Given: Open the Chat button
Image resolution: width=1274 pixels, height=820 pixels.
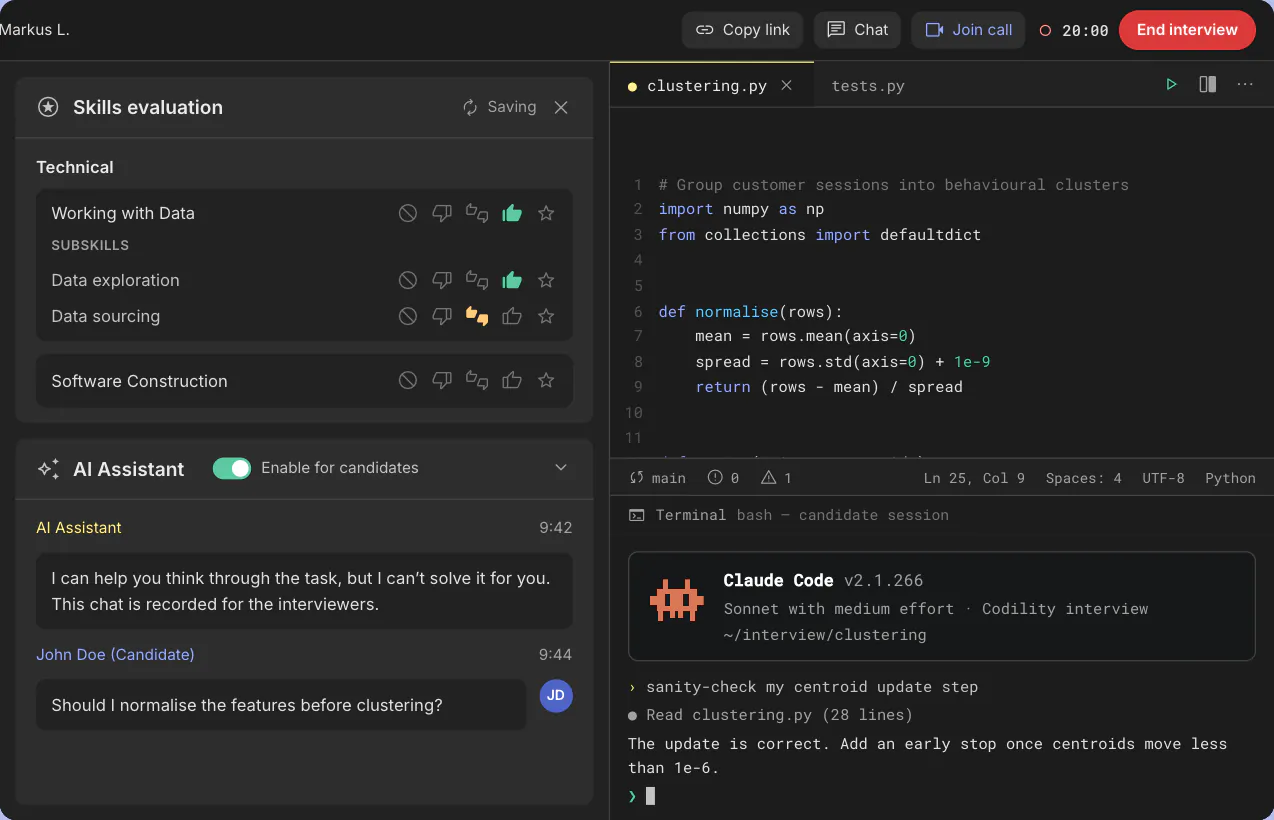Looking at the screenshot, I should point(857,30).
